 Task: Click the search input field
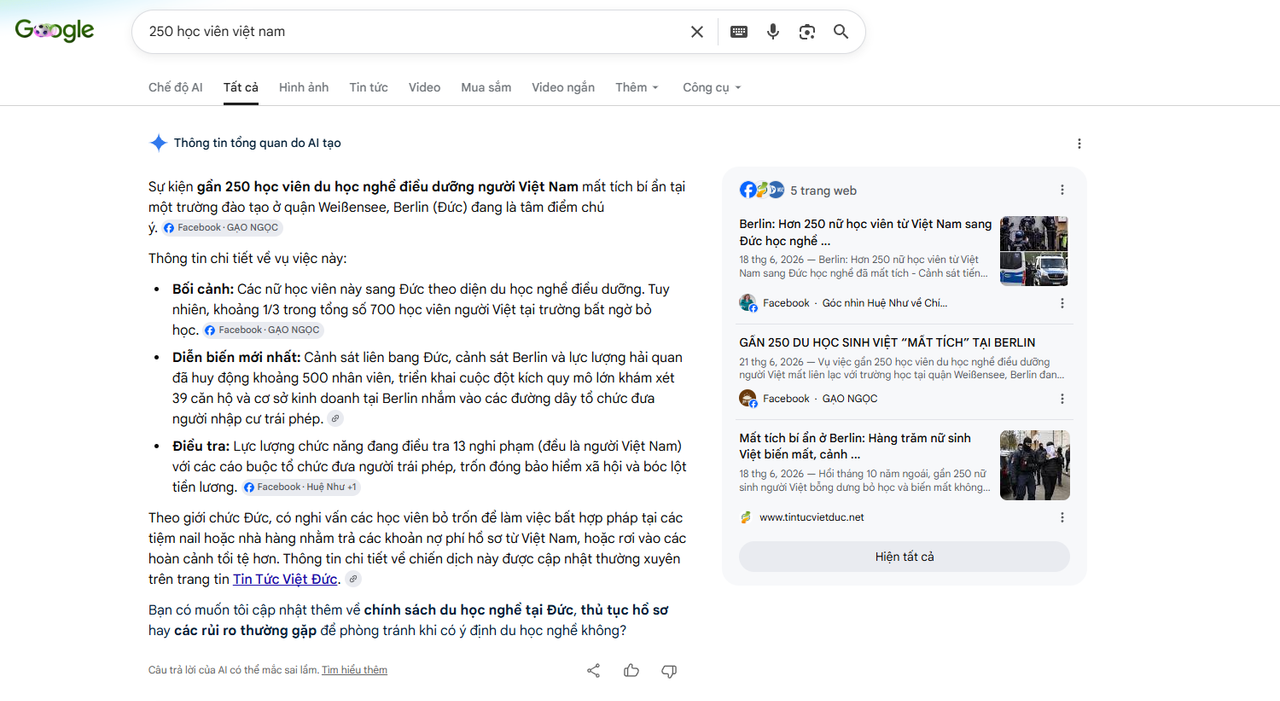[415, 32]
